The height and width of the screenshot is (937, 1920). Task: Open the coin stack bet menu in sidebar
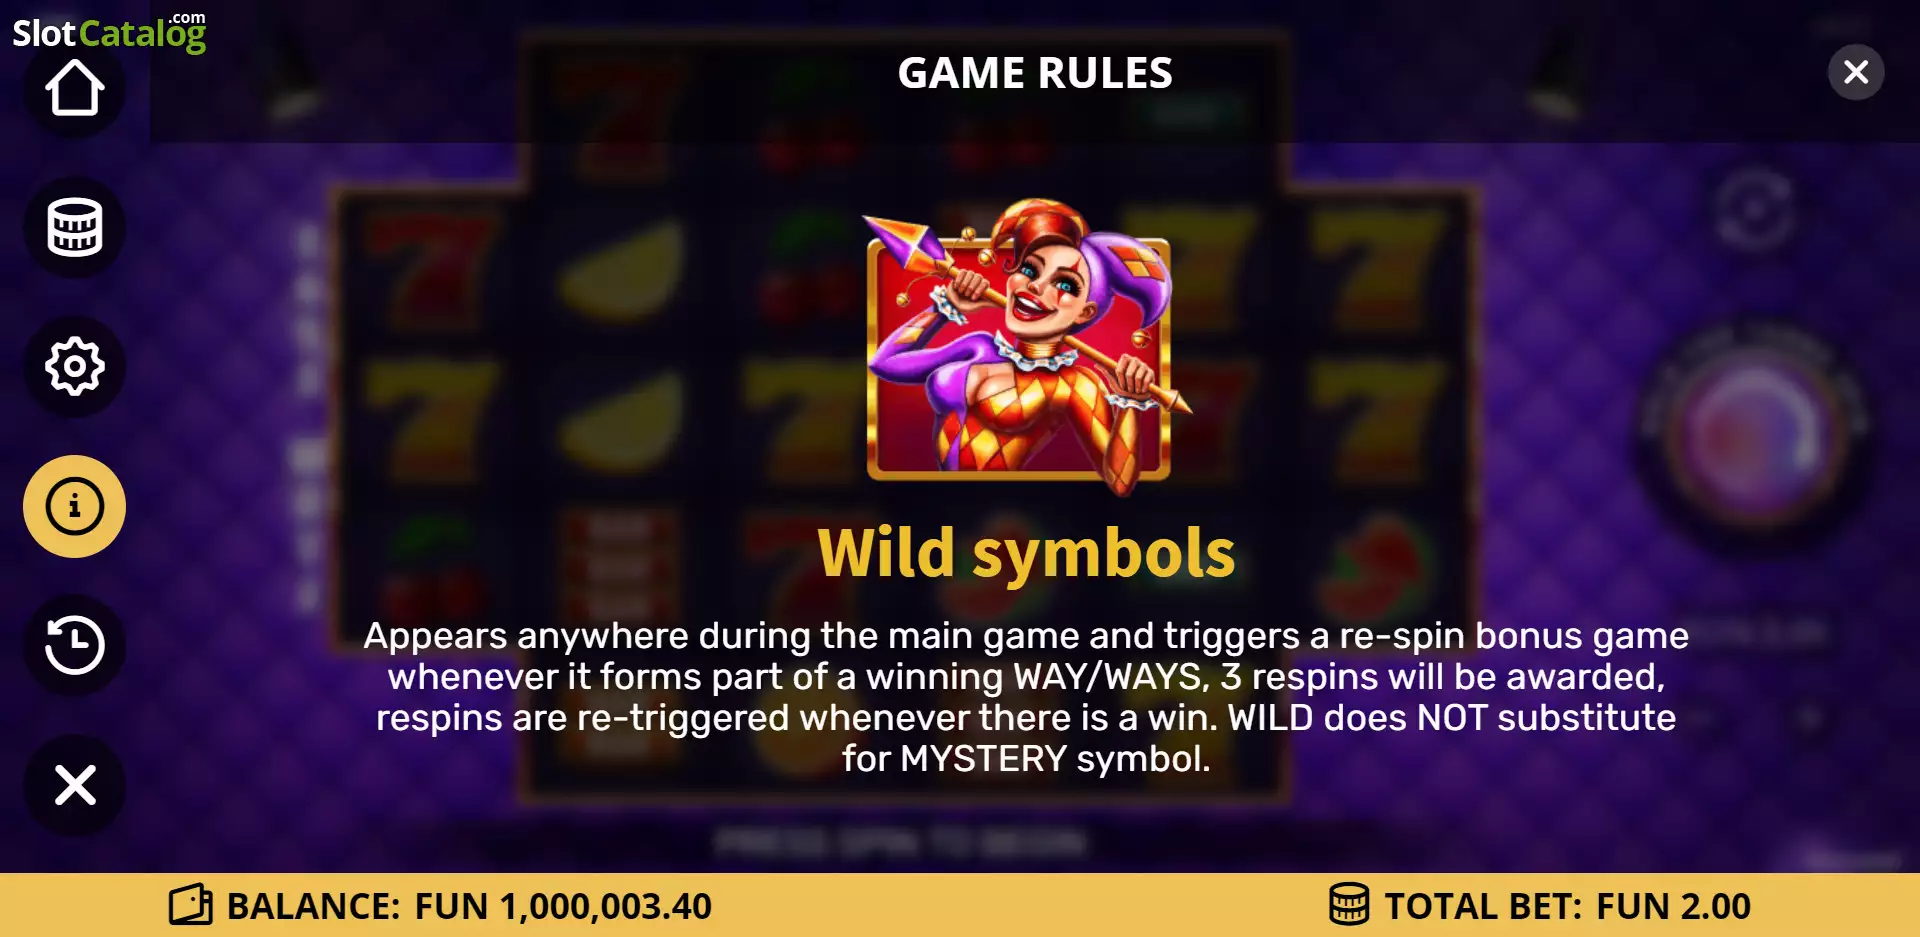tap(75, 227)
